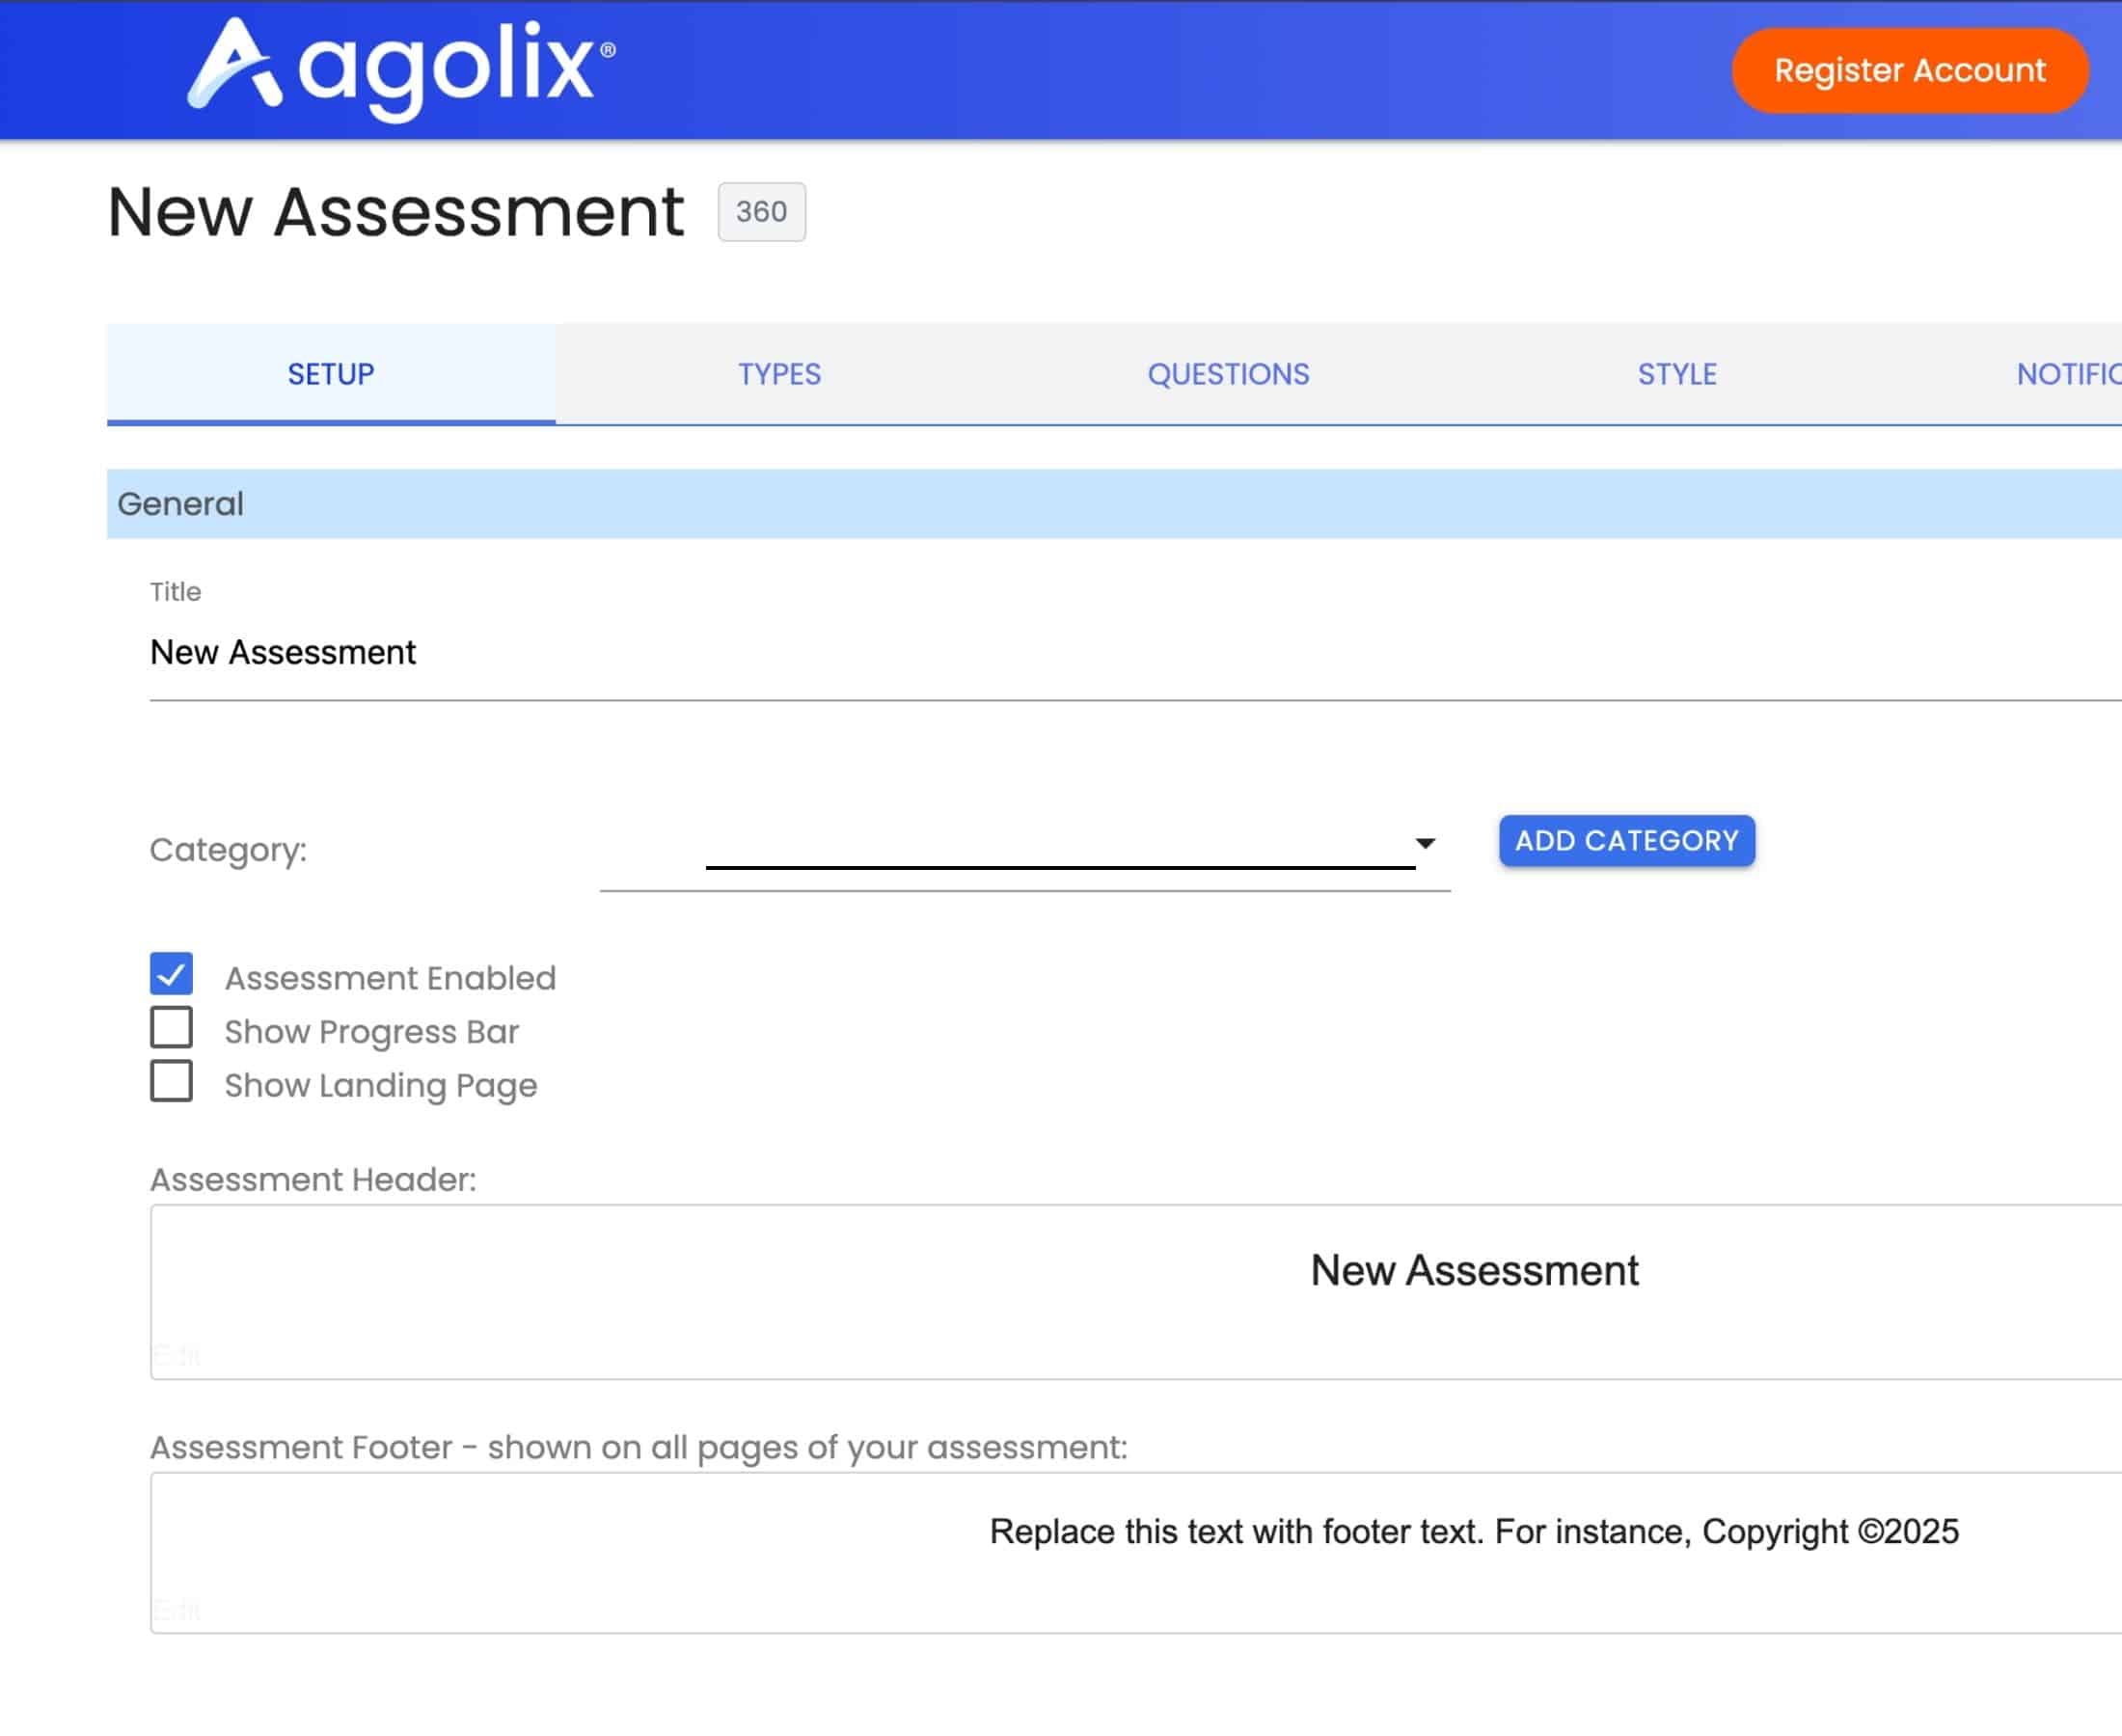2122x1736 pixels.
Task: Collapse the General section header
Action: click(x=181, y=504)
